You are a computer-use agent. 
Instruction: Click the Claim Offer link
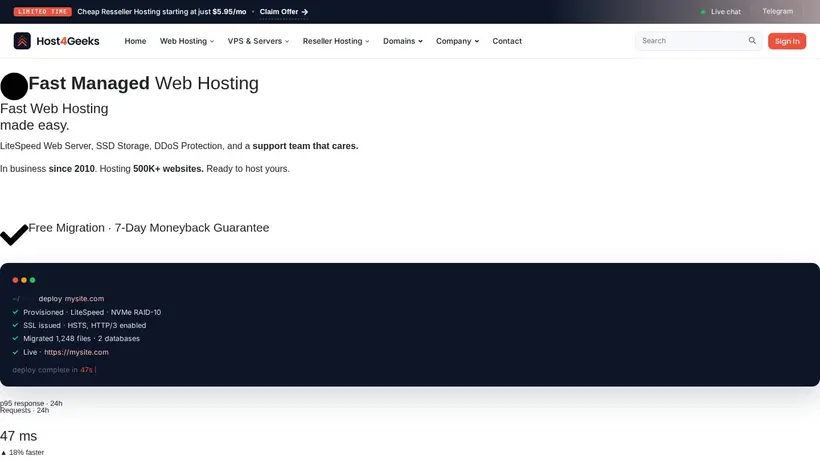[x=283, y=11]
